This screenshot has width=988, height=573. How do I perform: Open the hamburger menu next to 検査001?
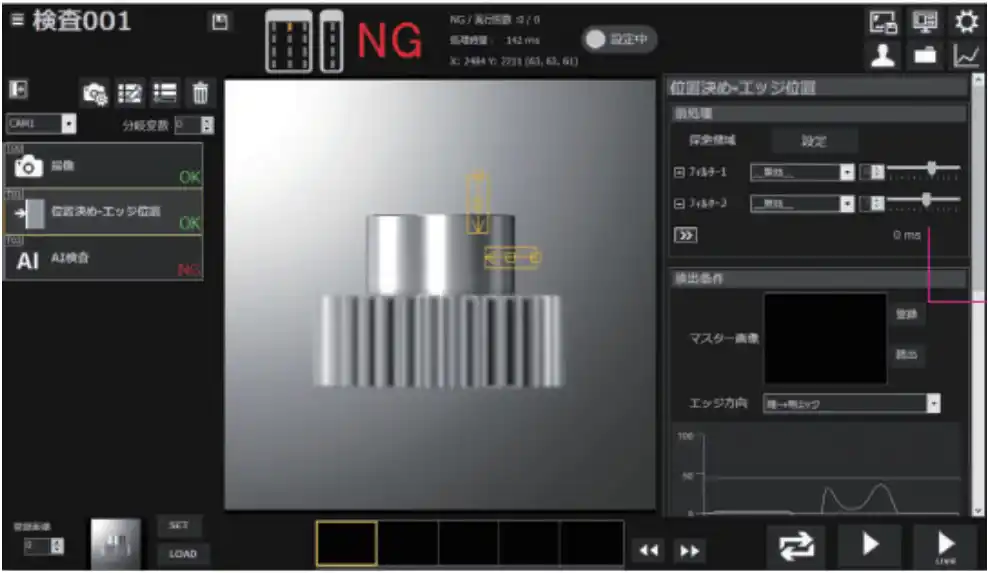pyautogui.click(x=17, y=21)
